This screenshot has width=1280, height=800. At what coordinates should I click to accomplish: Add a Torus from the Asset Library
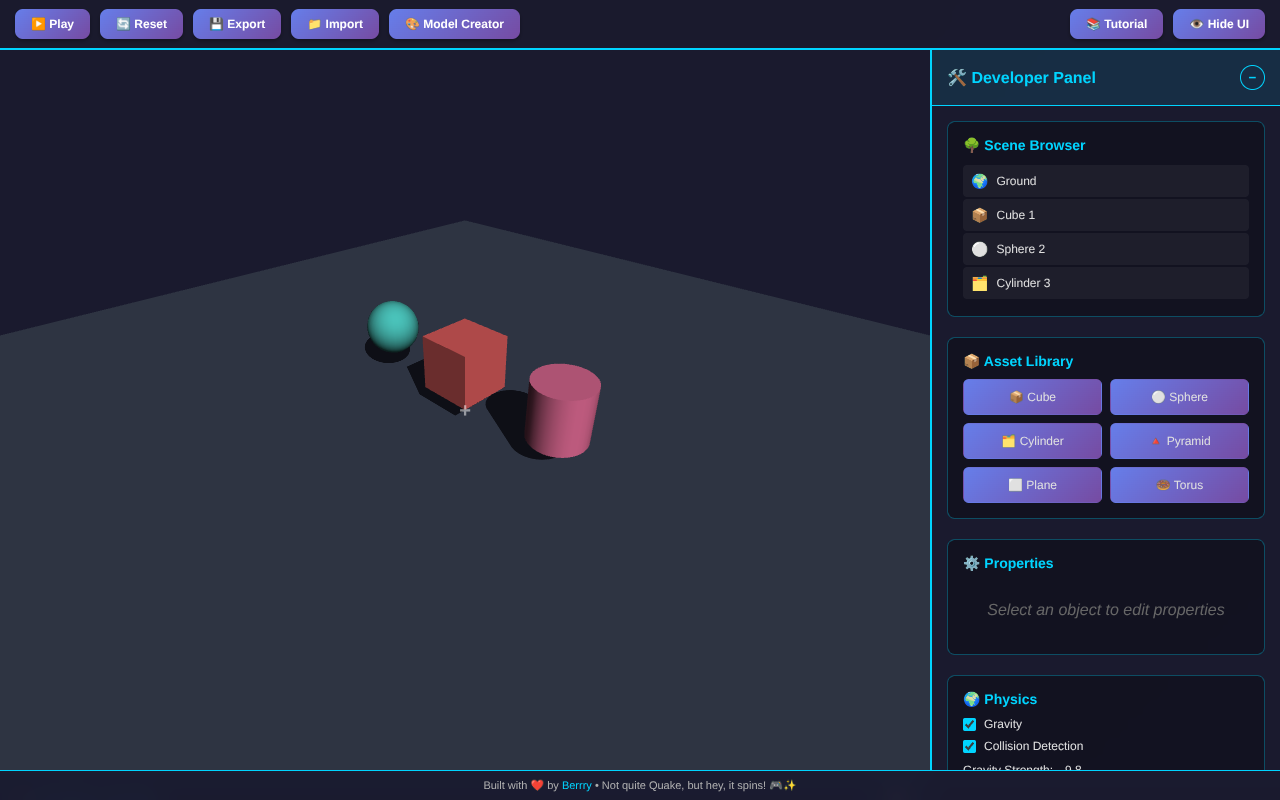(x=1179, y=484)
